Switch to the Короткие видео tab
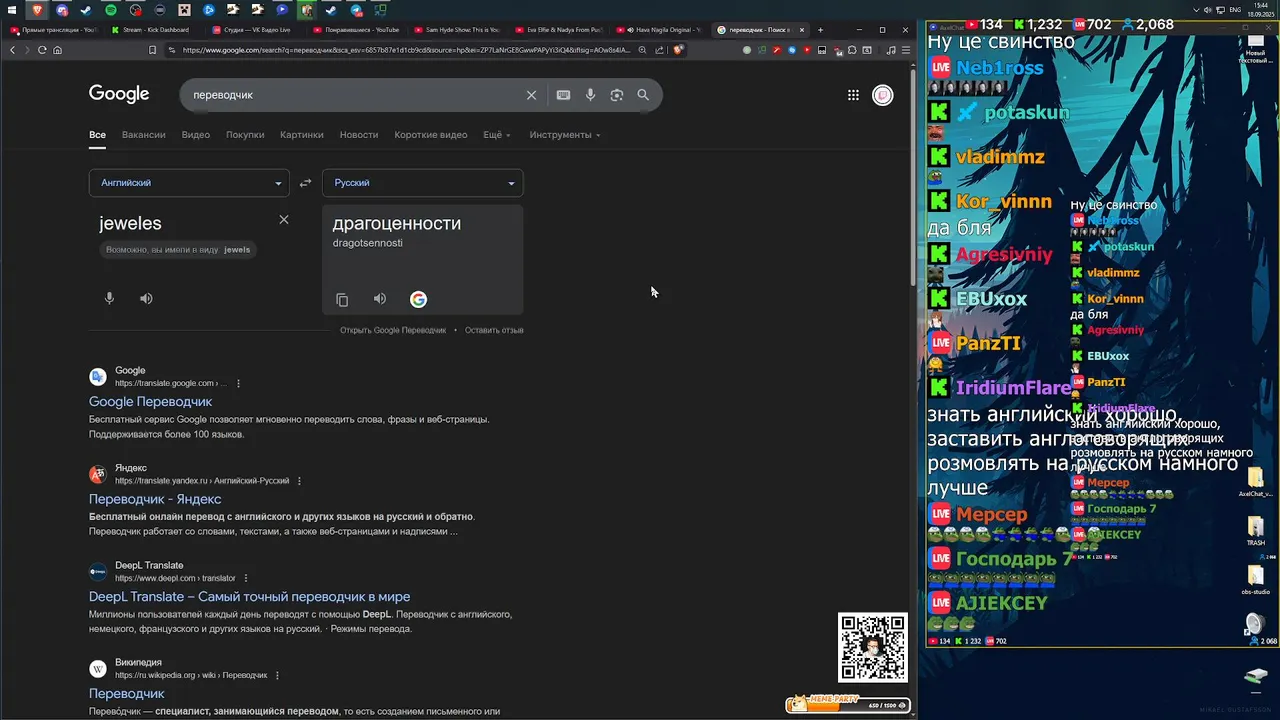Screen dimensions: 1280x720 tap(431, 135)
